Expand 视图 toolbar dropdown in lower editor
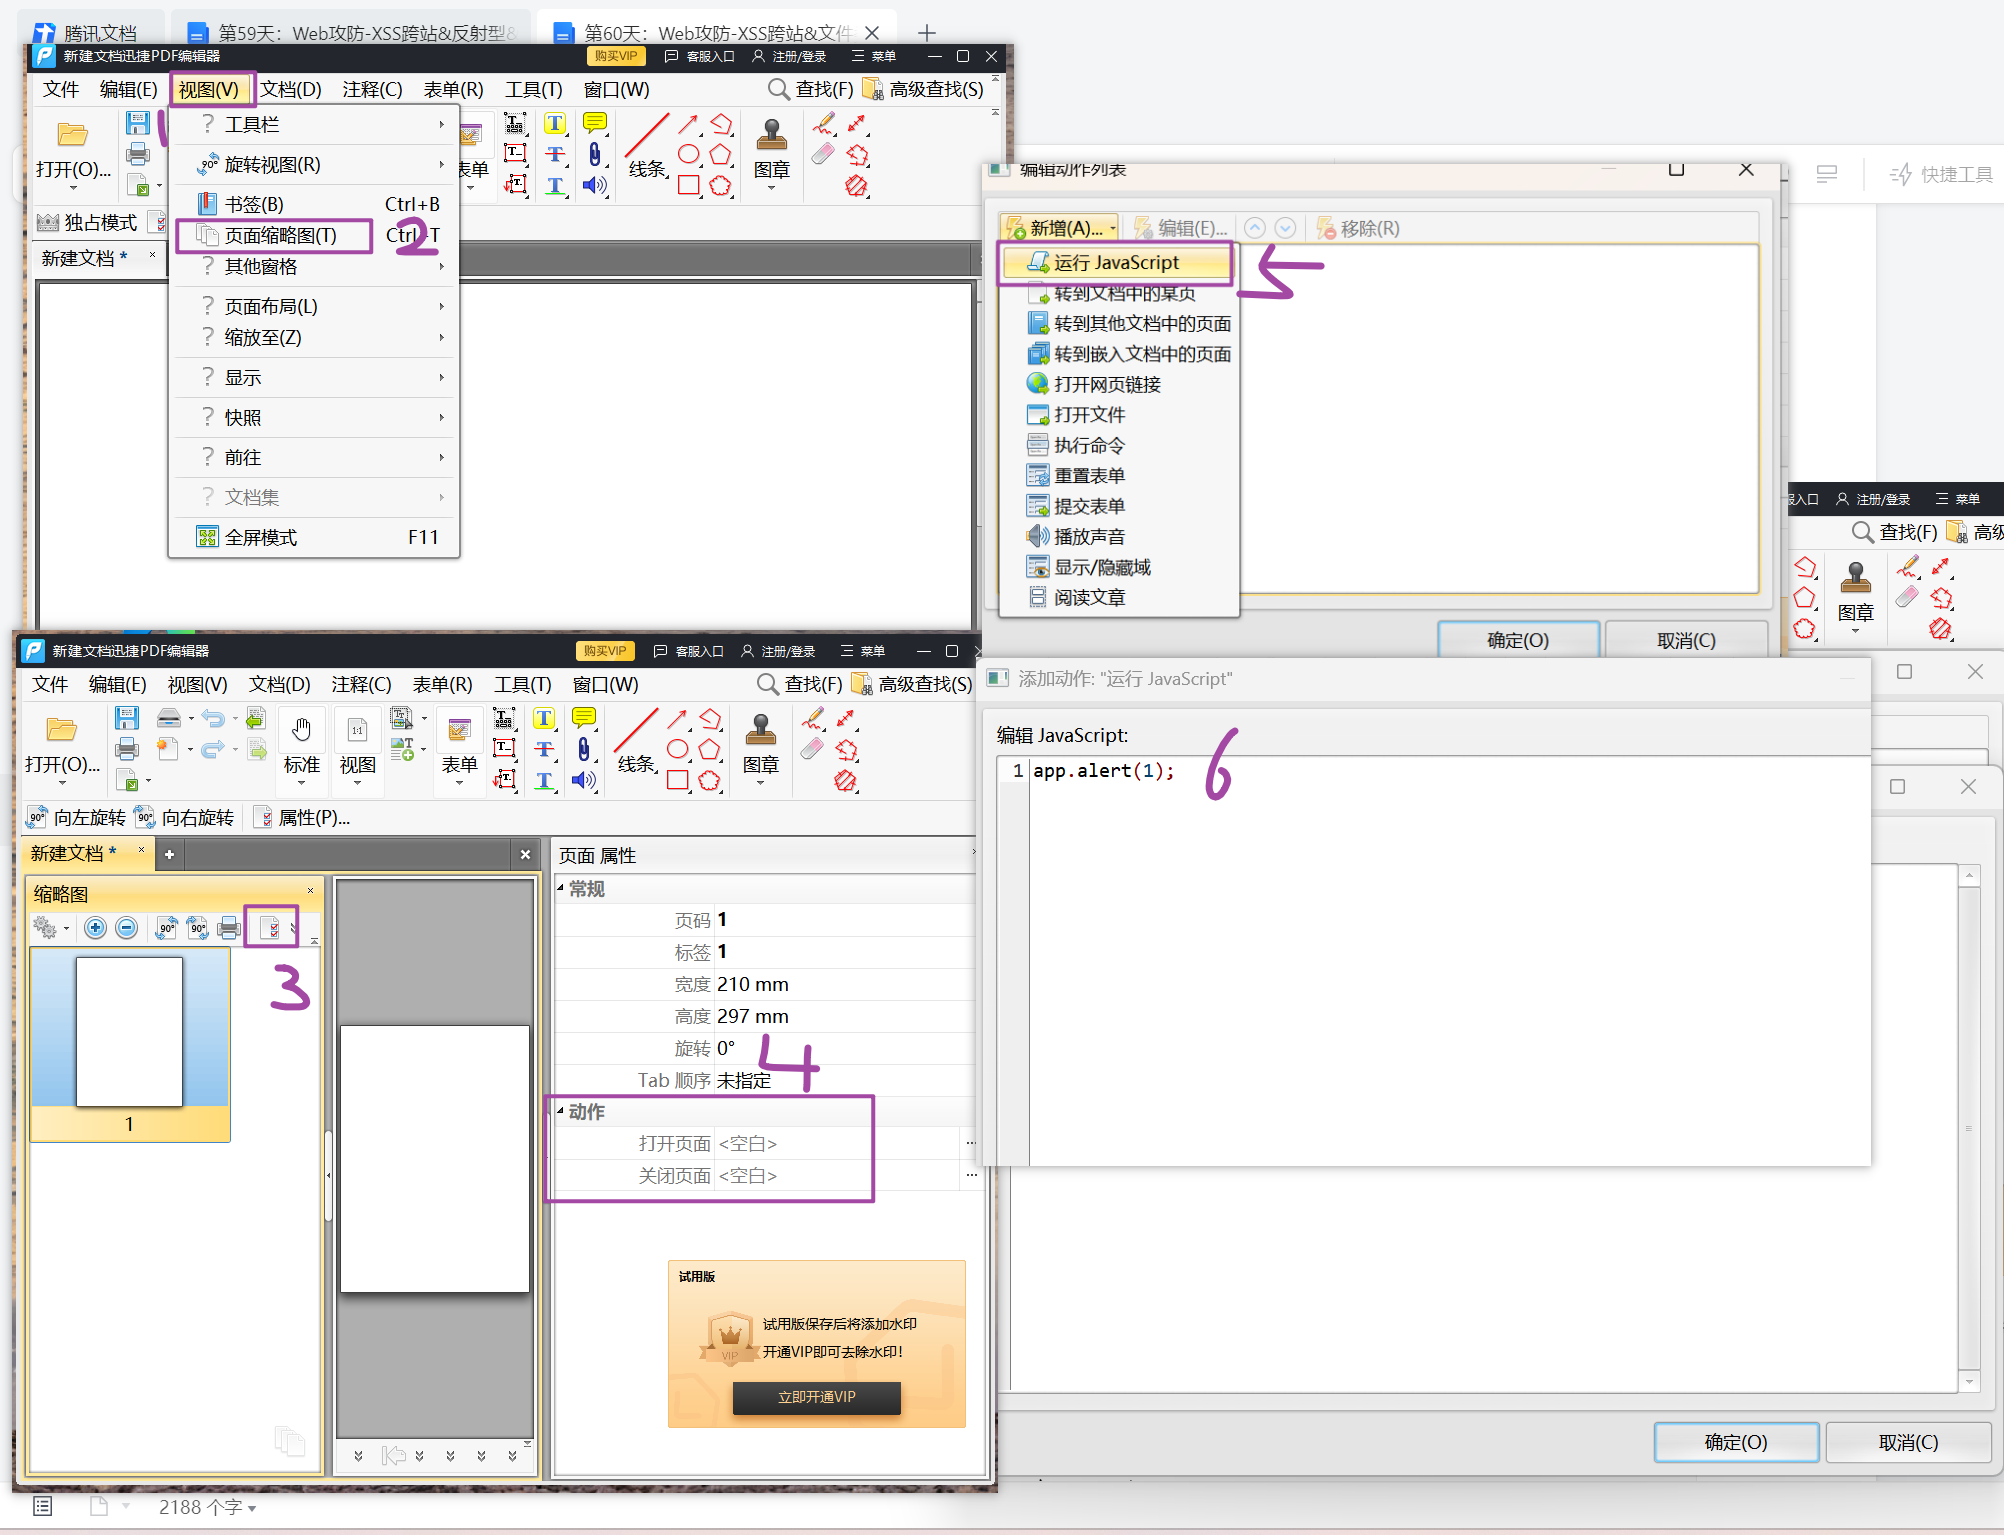The width and height of the screenshot is (2004, 1535). coord(357,784)
